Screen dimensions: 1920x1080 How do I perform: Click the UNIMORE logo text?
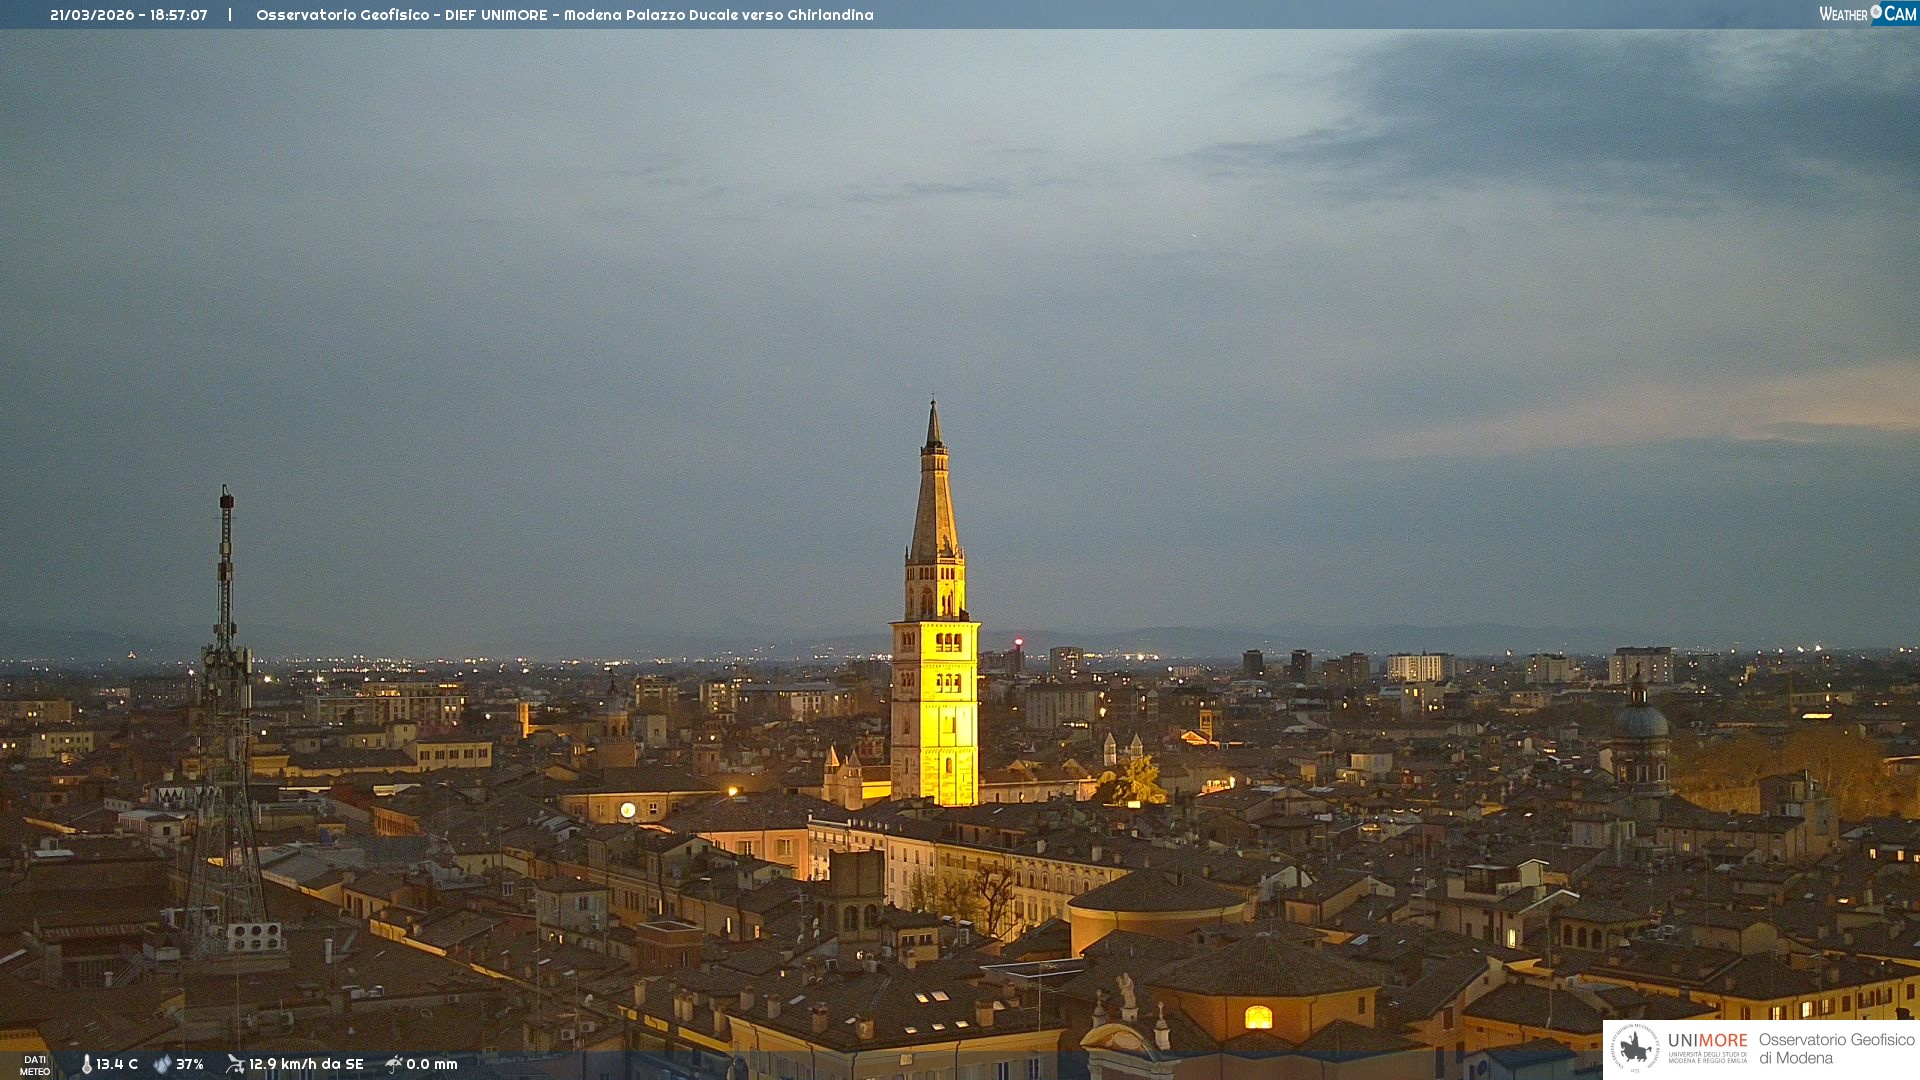click(x=1707, y=1041)
